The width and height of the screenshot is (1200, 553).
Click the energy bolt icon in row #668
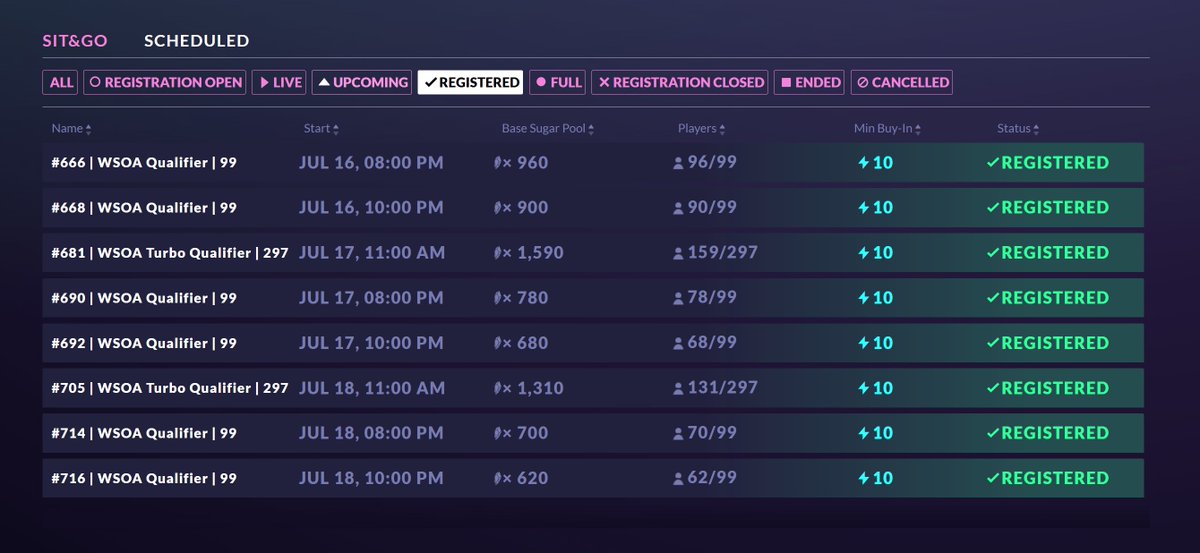click(864, 207)
